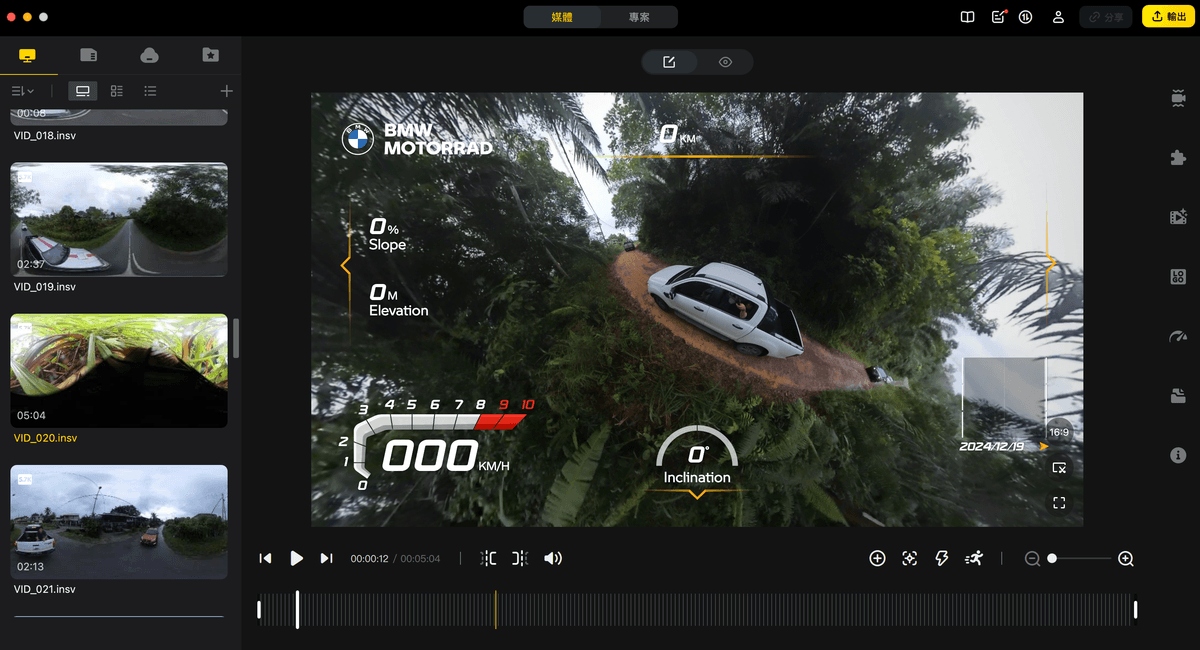Zoom in the timeline
This screenshot has width=1200, height=650.
pyautogui.click(x=1126, y=559)
